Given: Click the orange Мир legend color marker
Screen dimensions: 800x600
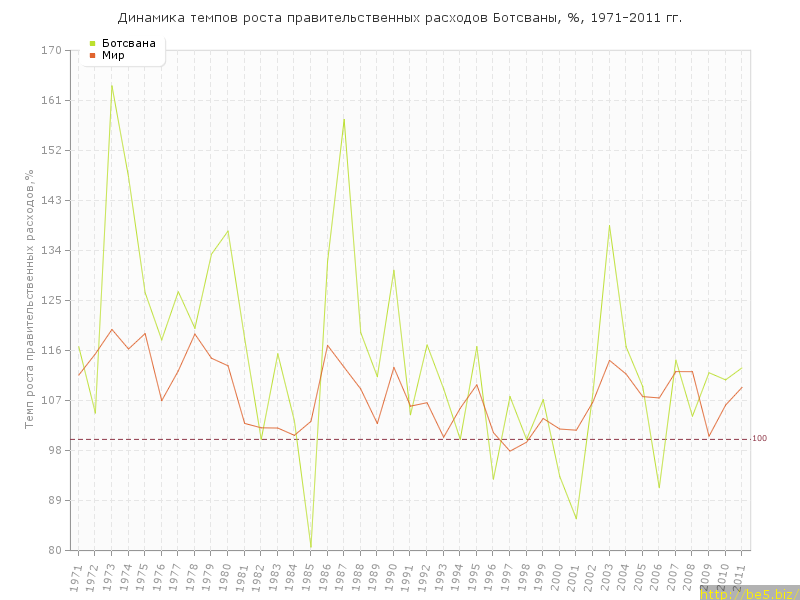Looking at the screenshot, I should coord(92,55).
